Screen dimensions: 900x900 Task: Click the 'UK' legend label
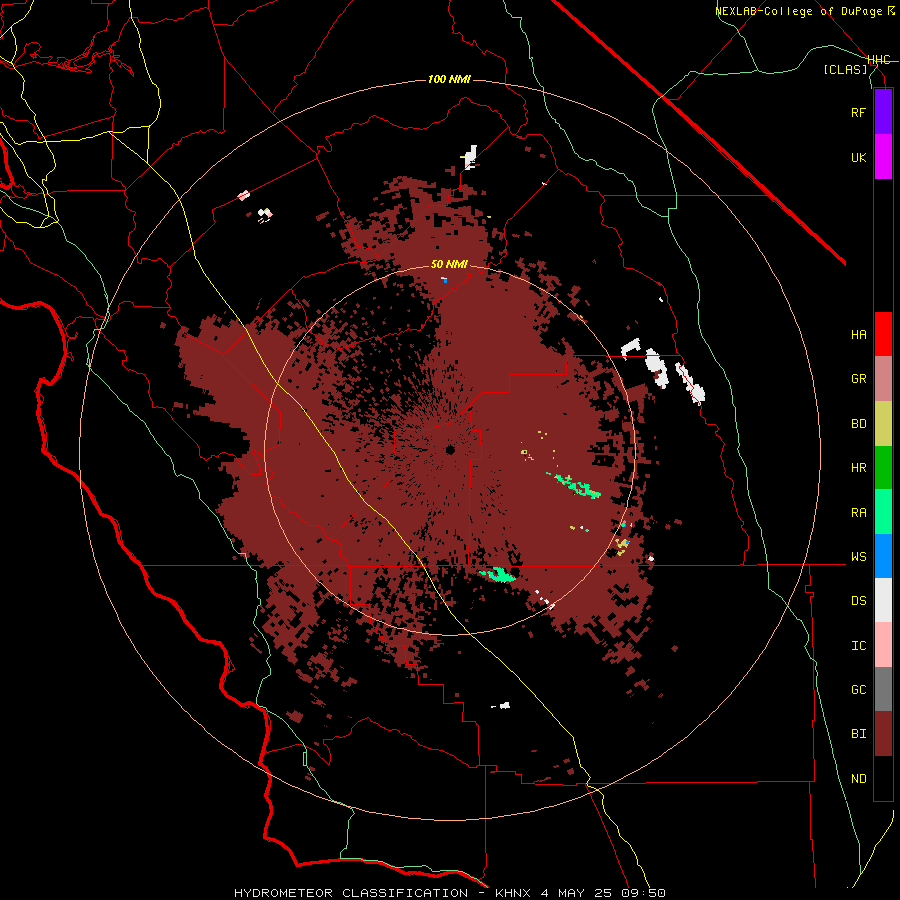tap(858, 157)
